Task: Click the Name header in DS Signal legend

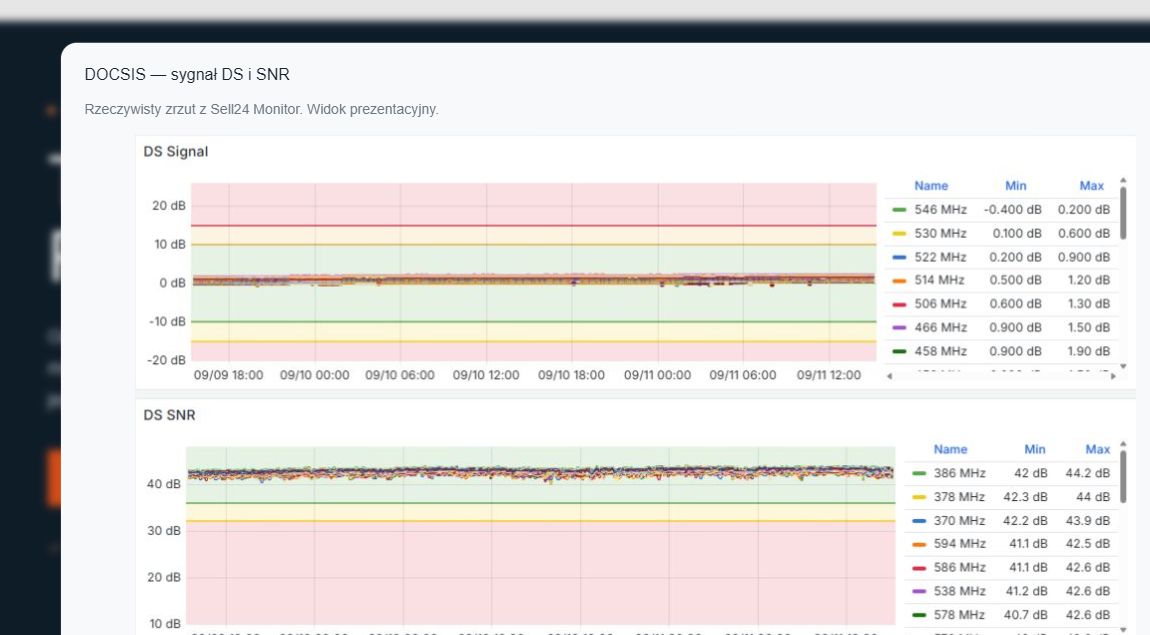Action: pos(931,186)
